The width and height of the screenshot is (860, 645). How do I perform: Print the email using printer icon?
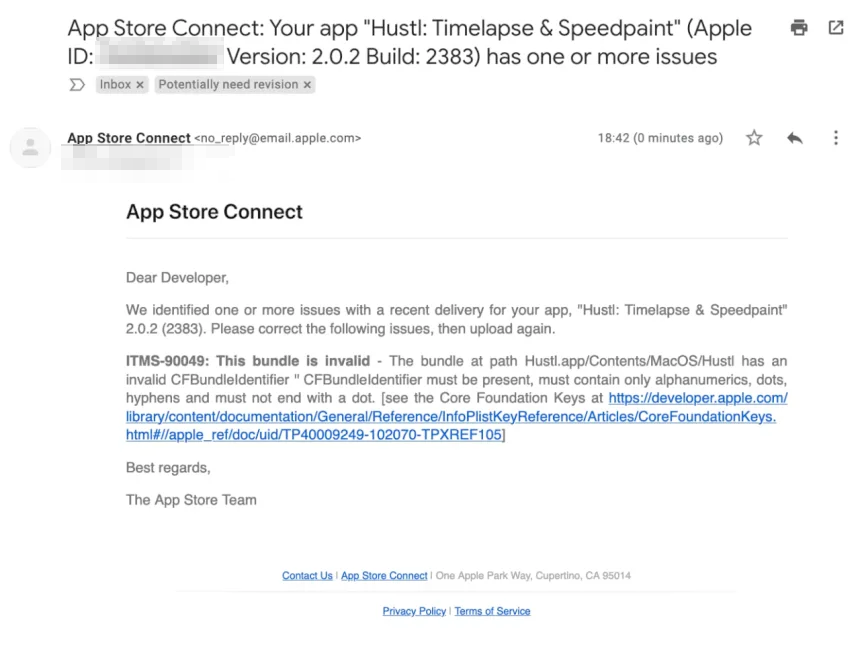pos(799,27)
